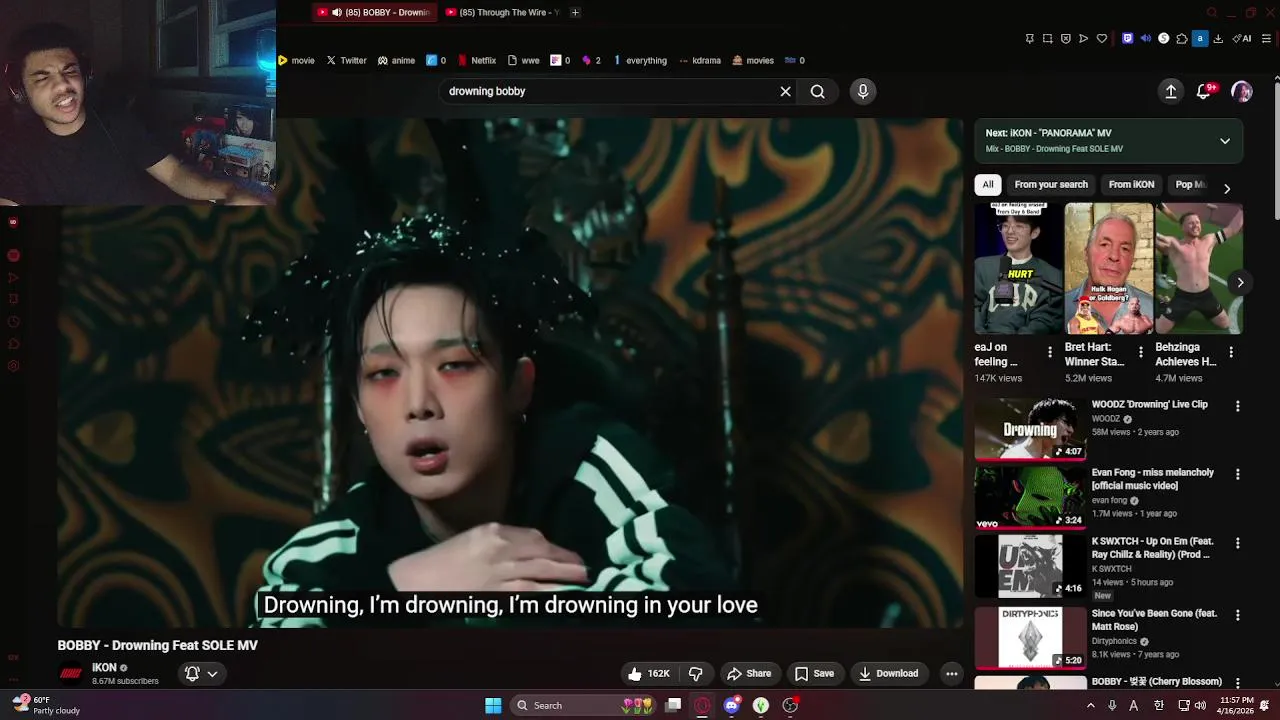Open Twitch extension icon
The width and height of the screenshot is (1280, 720).
pos(1128,39)
